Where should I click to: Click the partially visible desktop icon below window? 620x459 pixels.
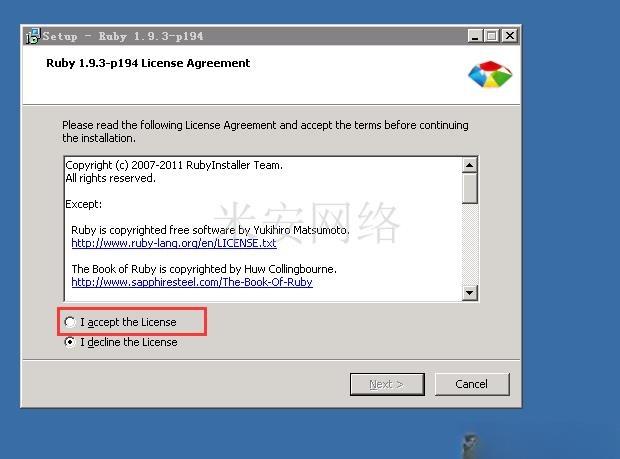[x=470, y=446]
